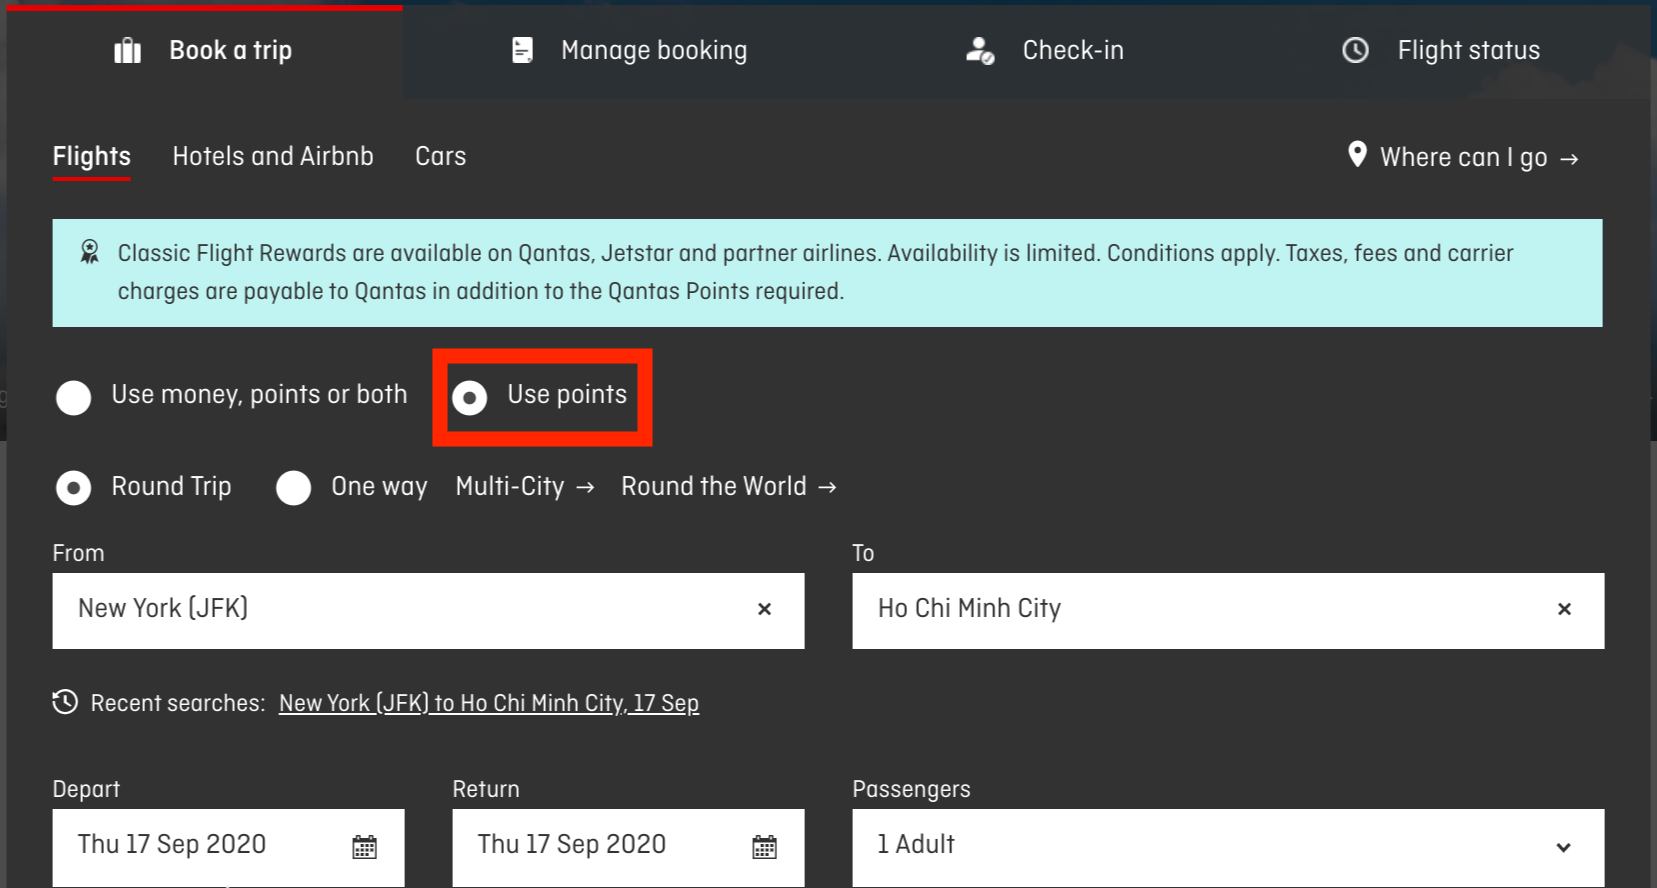Switch to the Cars tab

coord(441,156)
